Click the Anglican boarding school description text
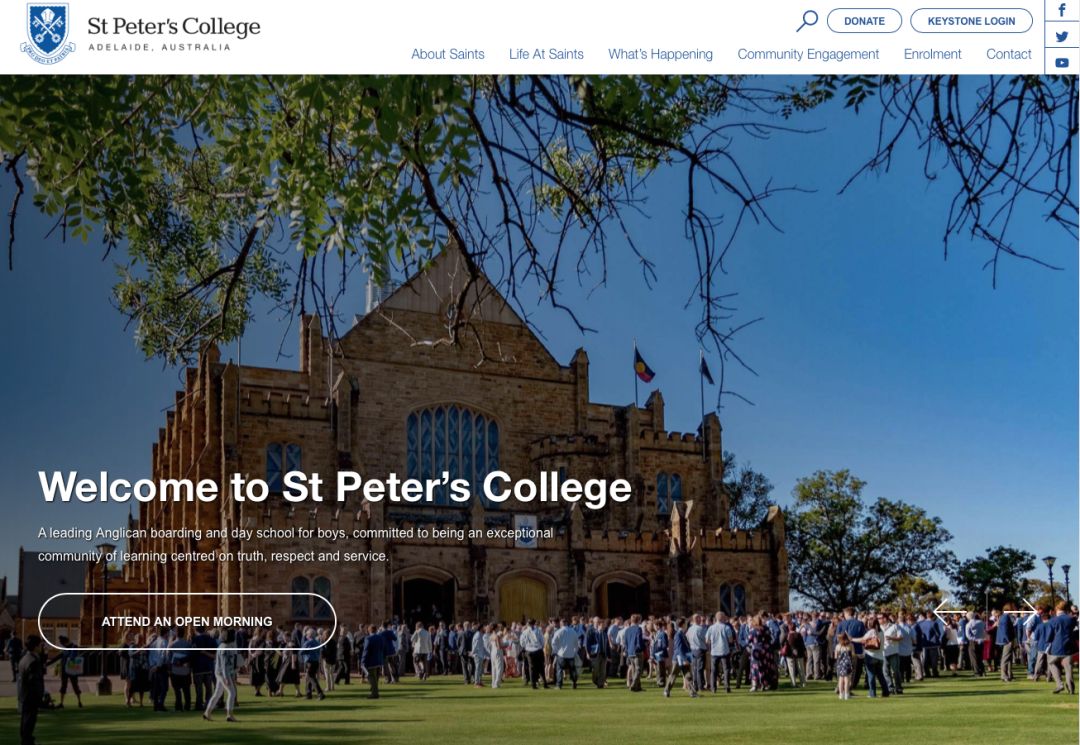 point(295,544)
